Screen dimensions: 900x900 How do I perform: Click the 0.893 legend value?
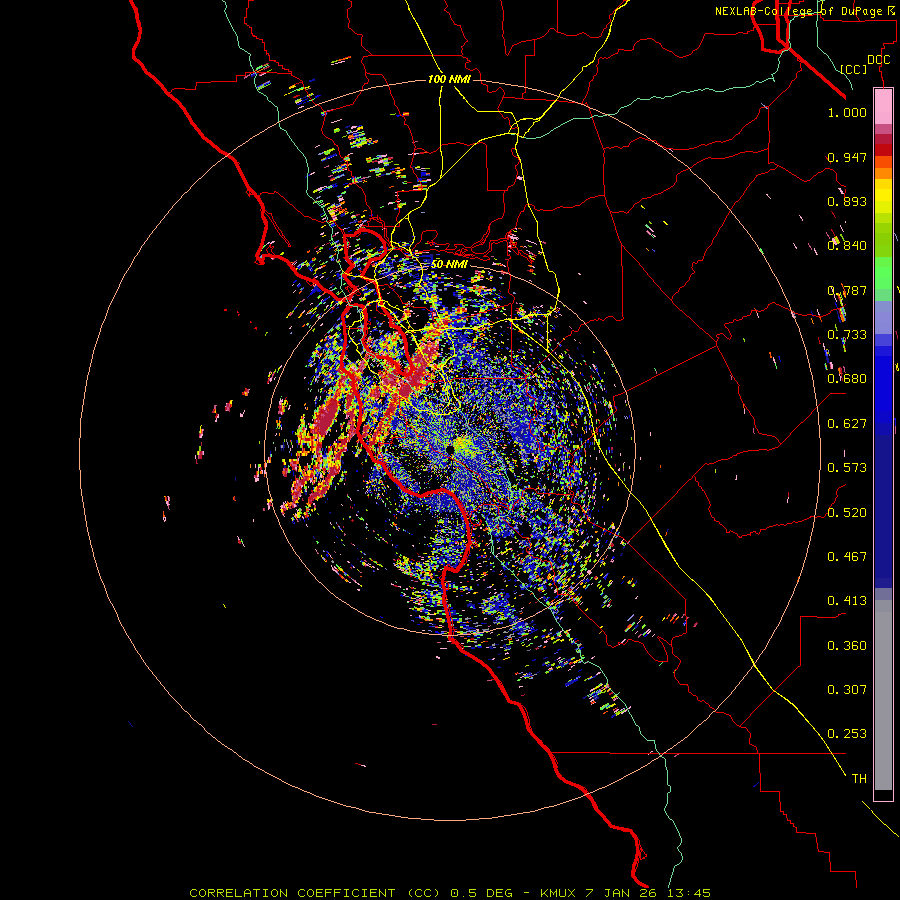point(847,201)
